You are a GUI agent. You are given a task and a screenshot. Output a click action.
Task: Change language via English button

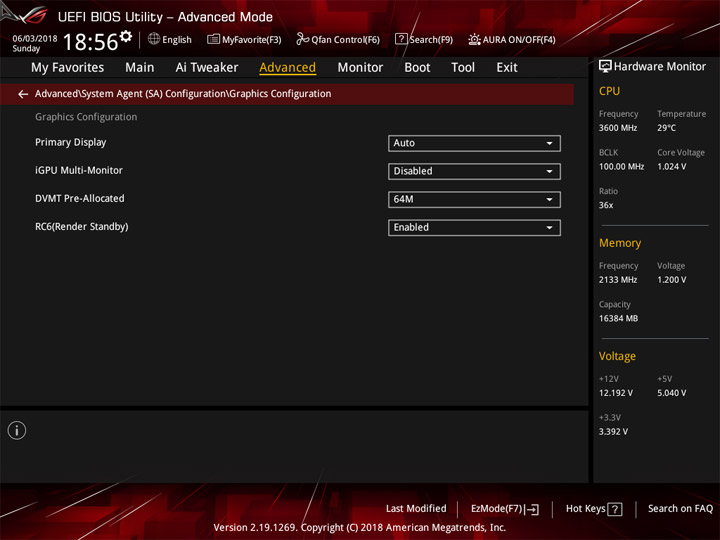[176, 40]
